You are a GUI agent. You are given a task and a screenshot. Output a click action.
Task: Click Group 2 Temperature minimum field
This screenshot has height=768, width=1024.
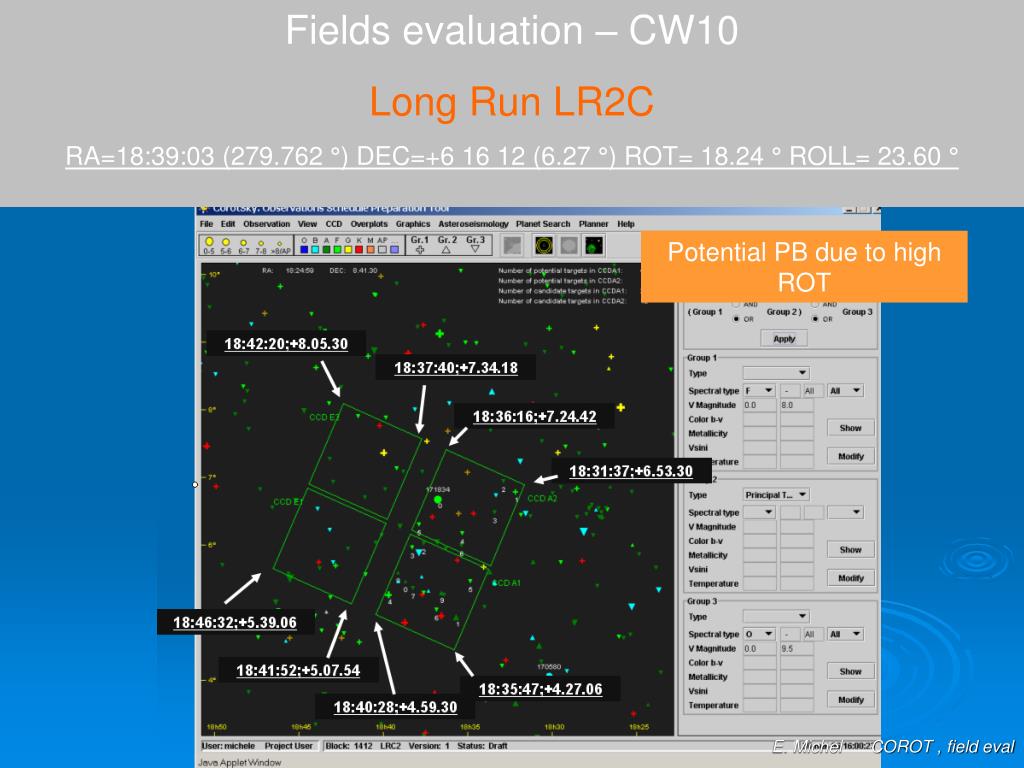tap(760, 583)
